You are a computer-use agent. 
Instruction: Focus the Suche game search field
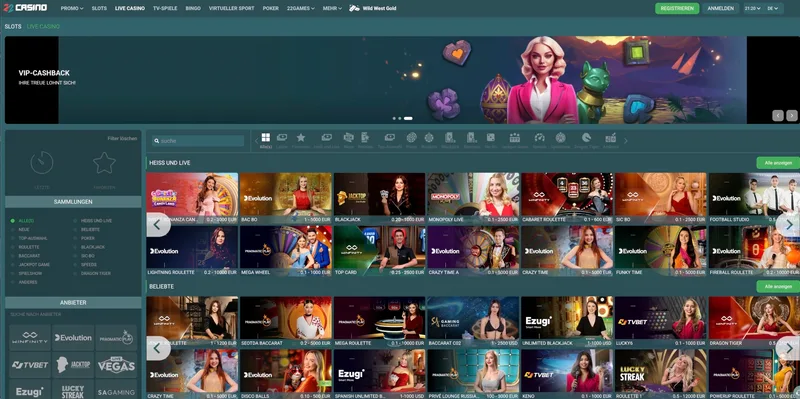coord(198,141)
